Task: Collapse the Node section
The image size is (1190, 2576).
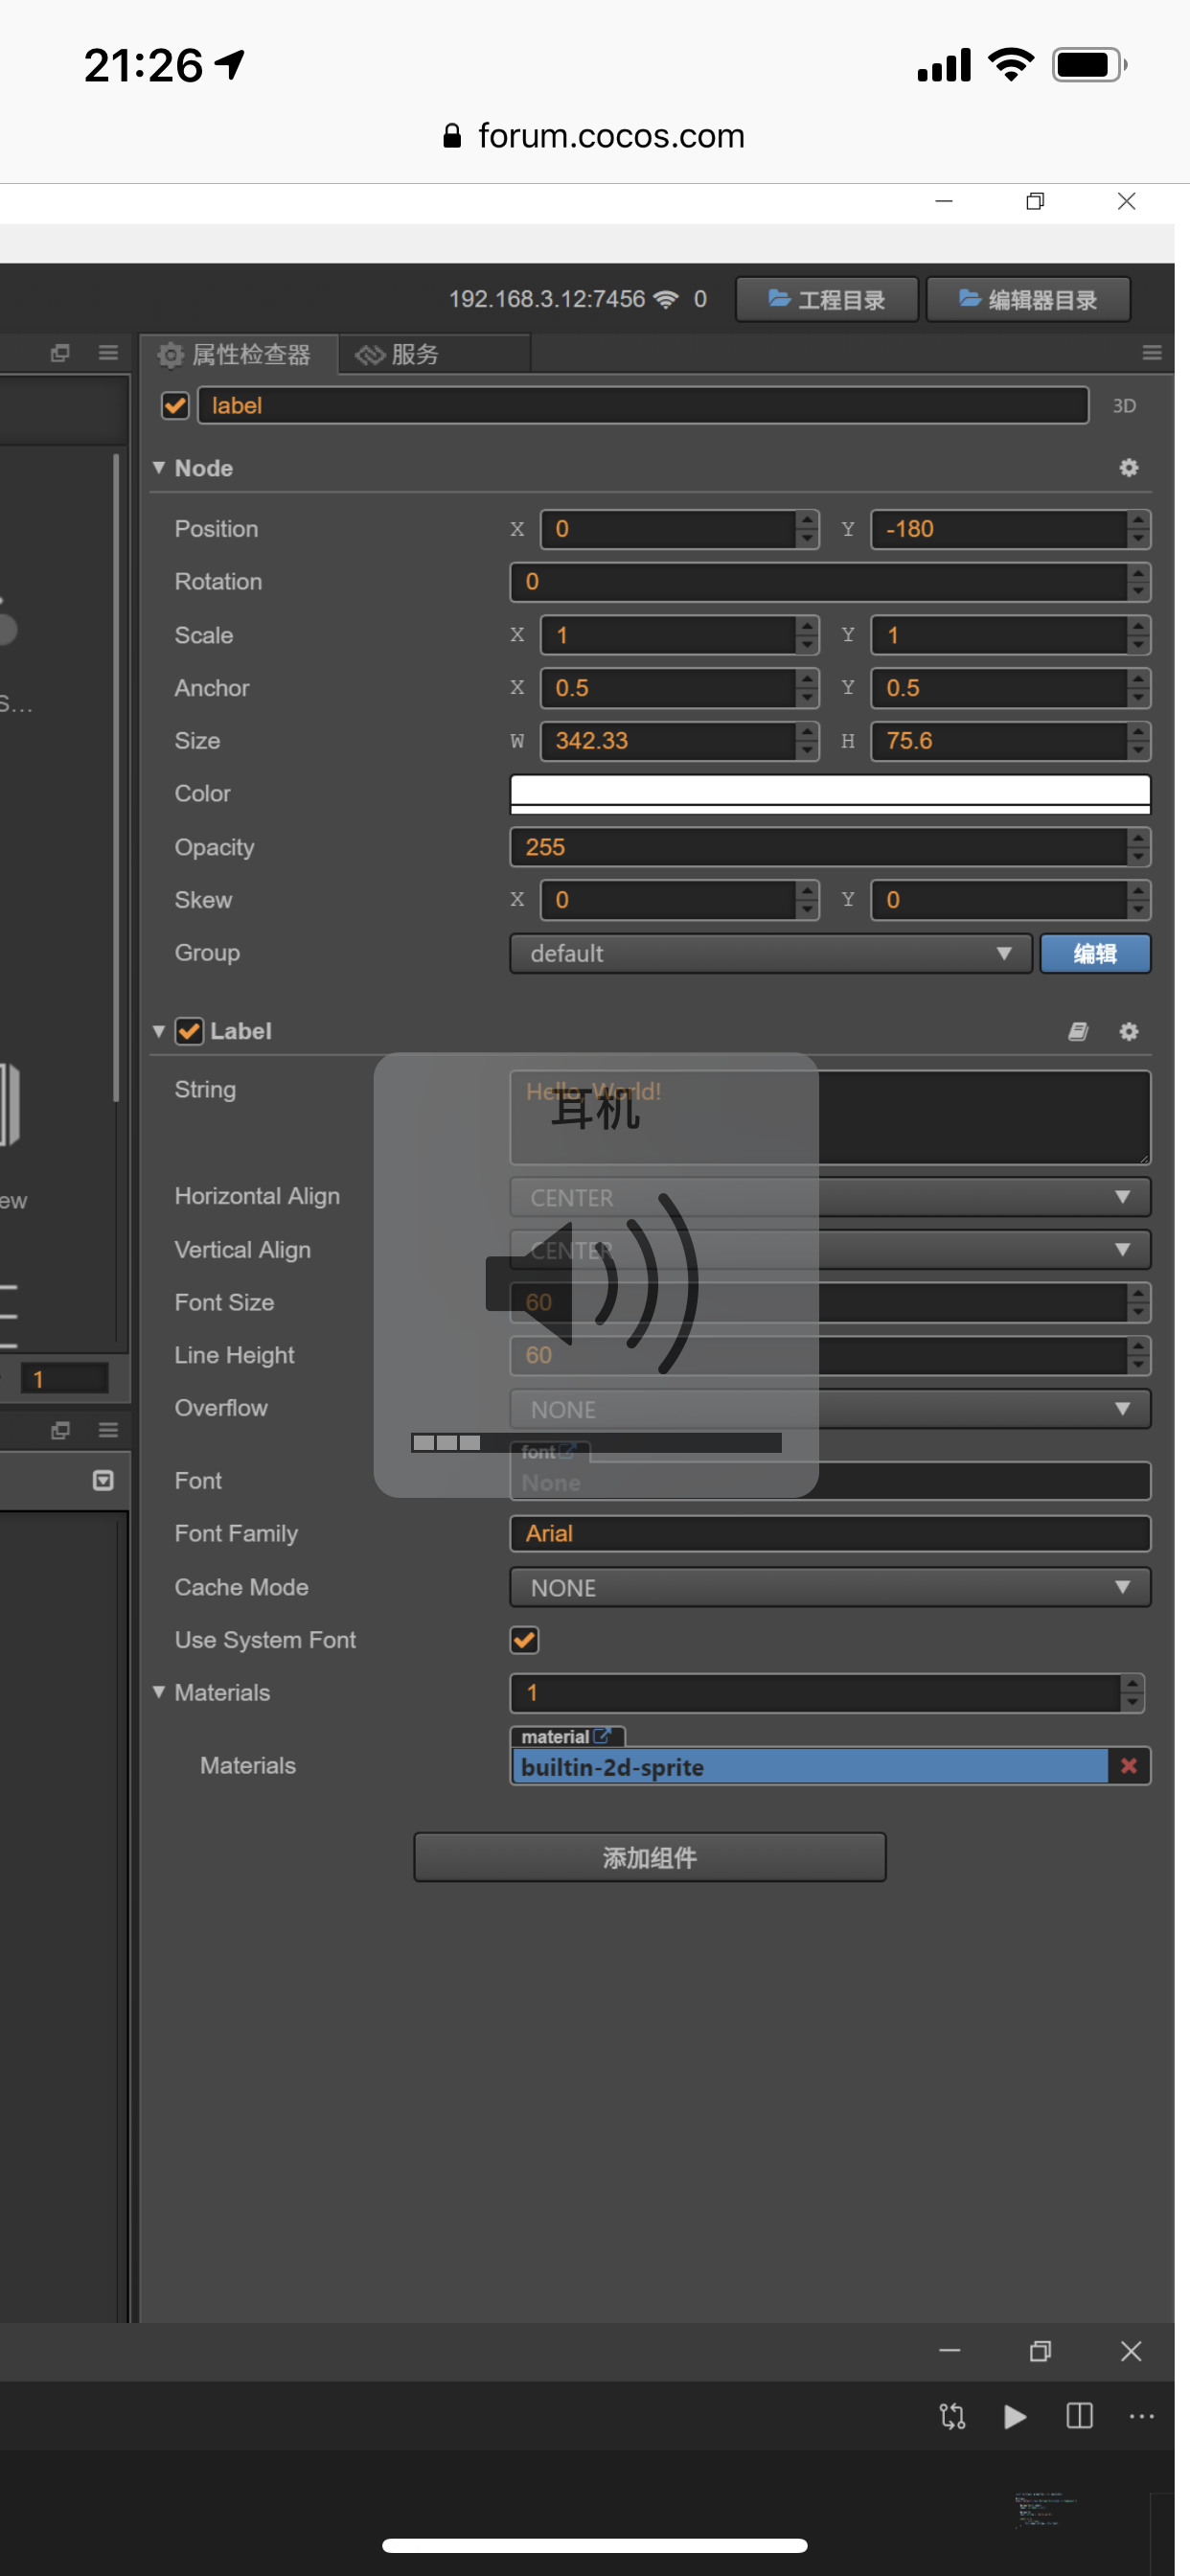Action: point(159,467)
